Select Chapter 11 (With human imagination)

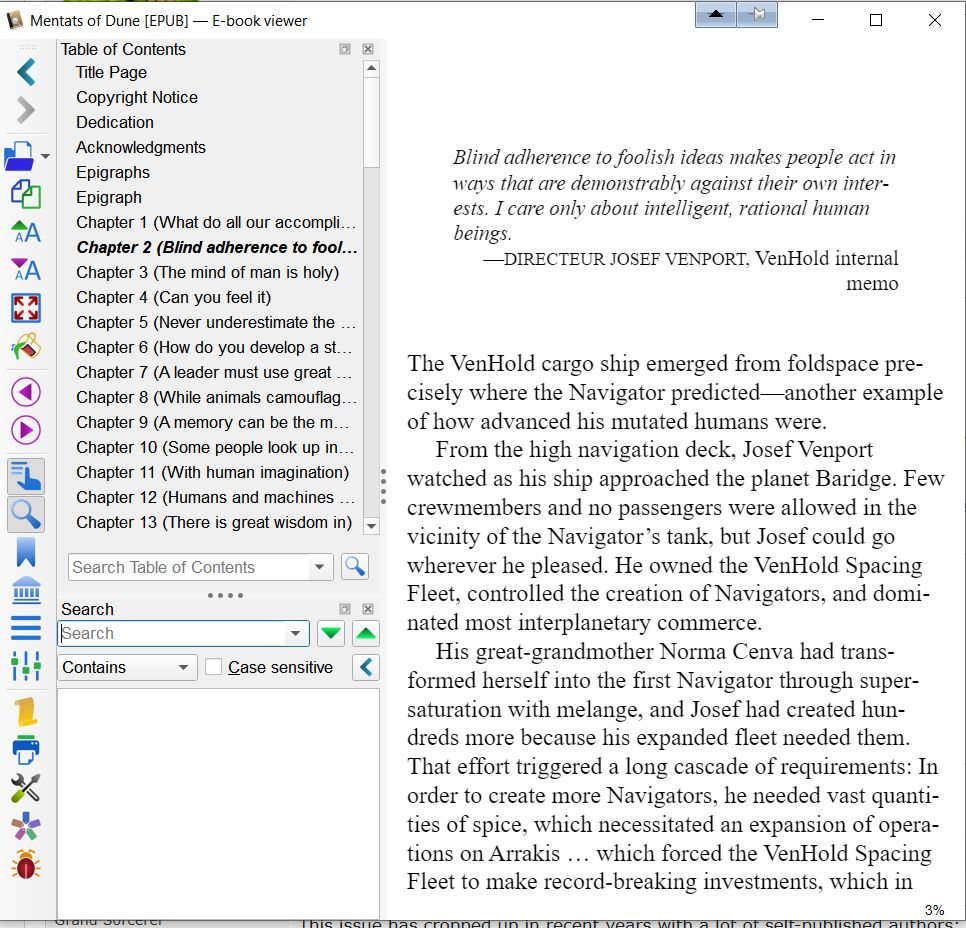click(x=213, y=473)
